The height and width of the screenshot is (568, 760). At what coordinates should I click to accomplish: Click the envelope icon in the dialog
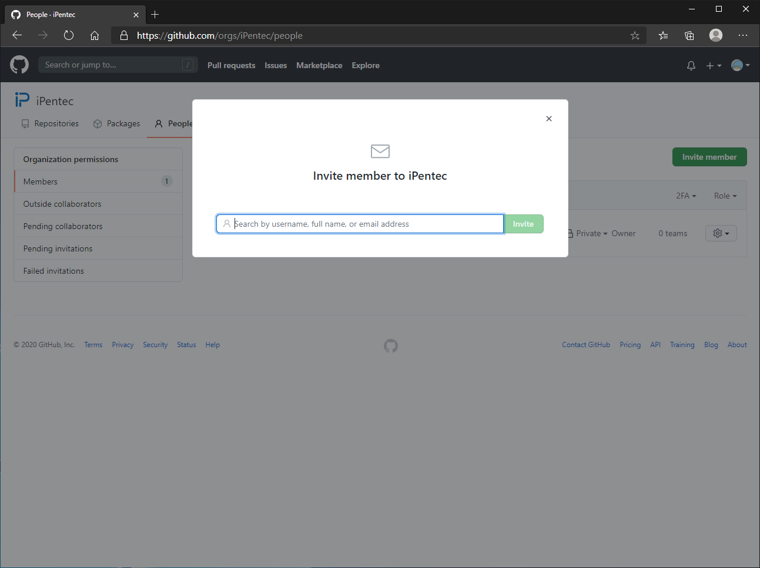(x=380, y=151)
